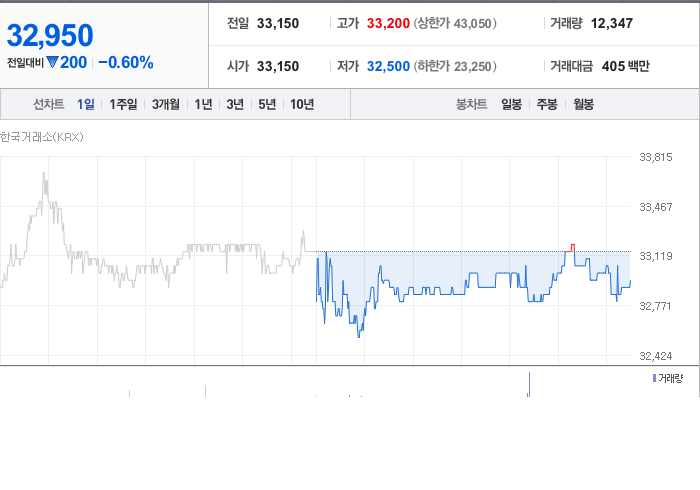700x490 pixels.
Task: Show the 월봉 candle chart
Action: 583,104
